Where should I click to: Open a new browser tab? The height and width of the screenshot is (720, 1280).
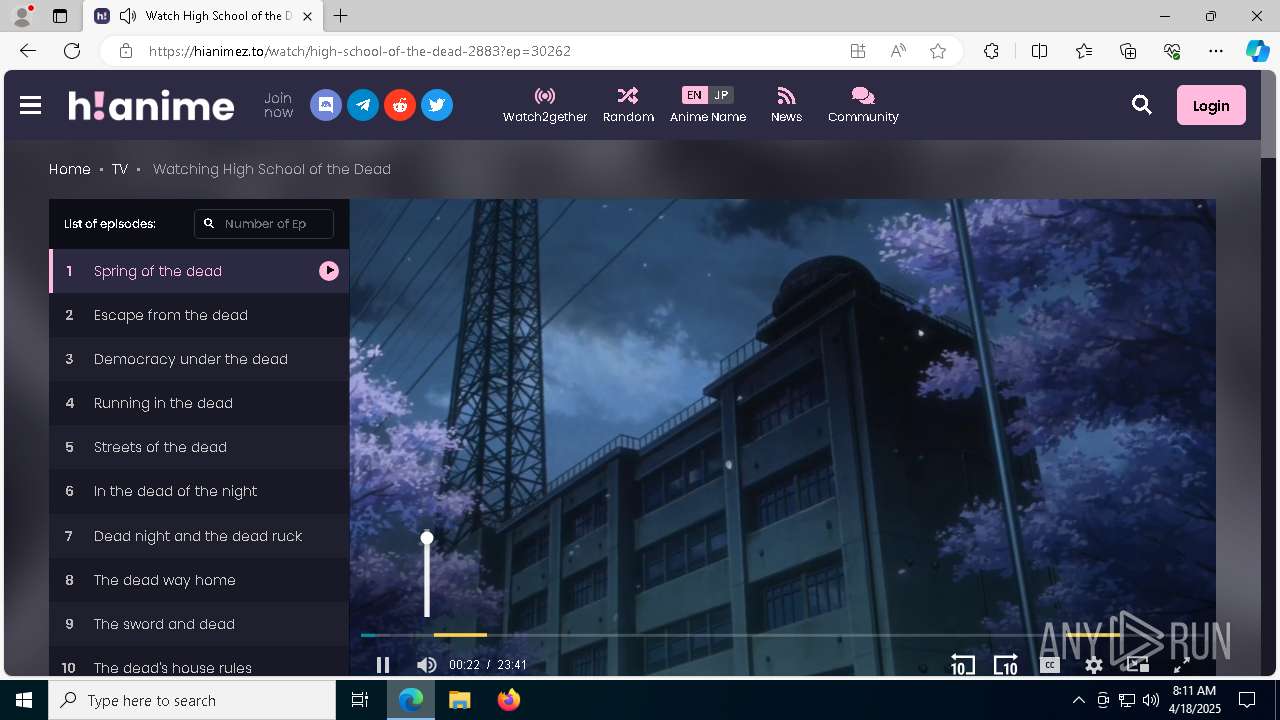[x=341, y=16]
